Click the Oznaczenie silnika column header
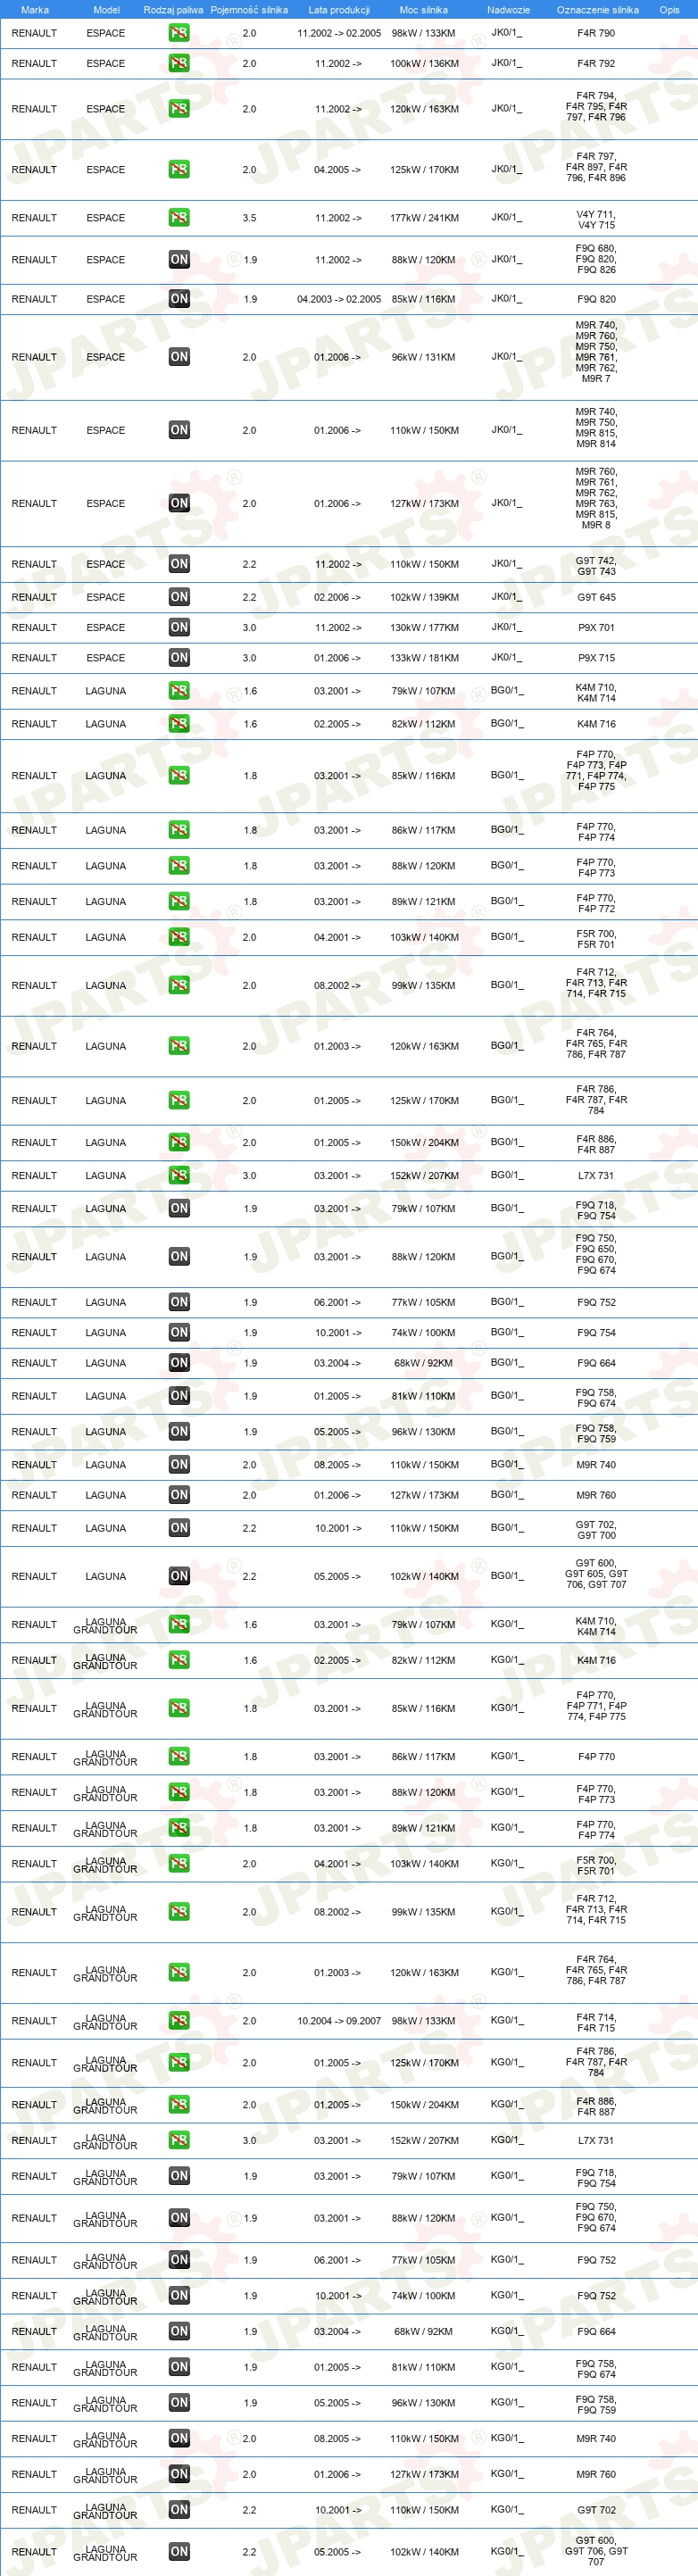 [597, 9]
